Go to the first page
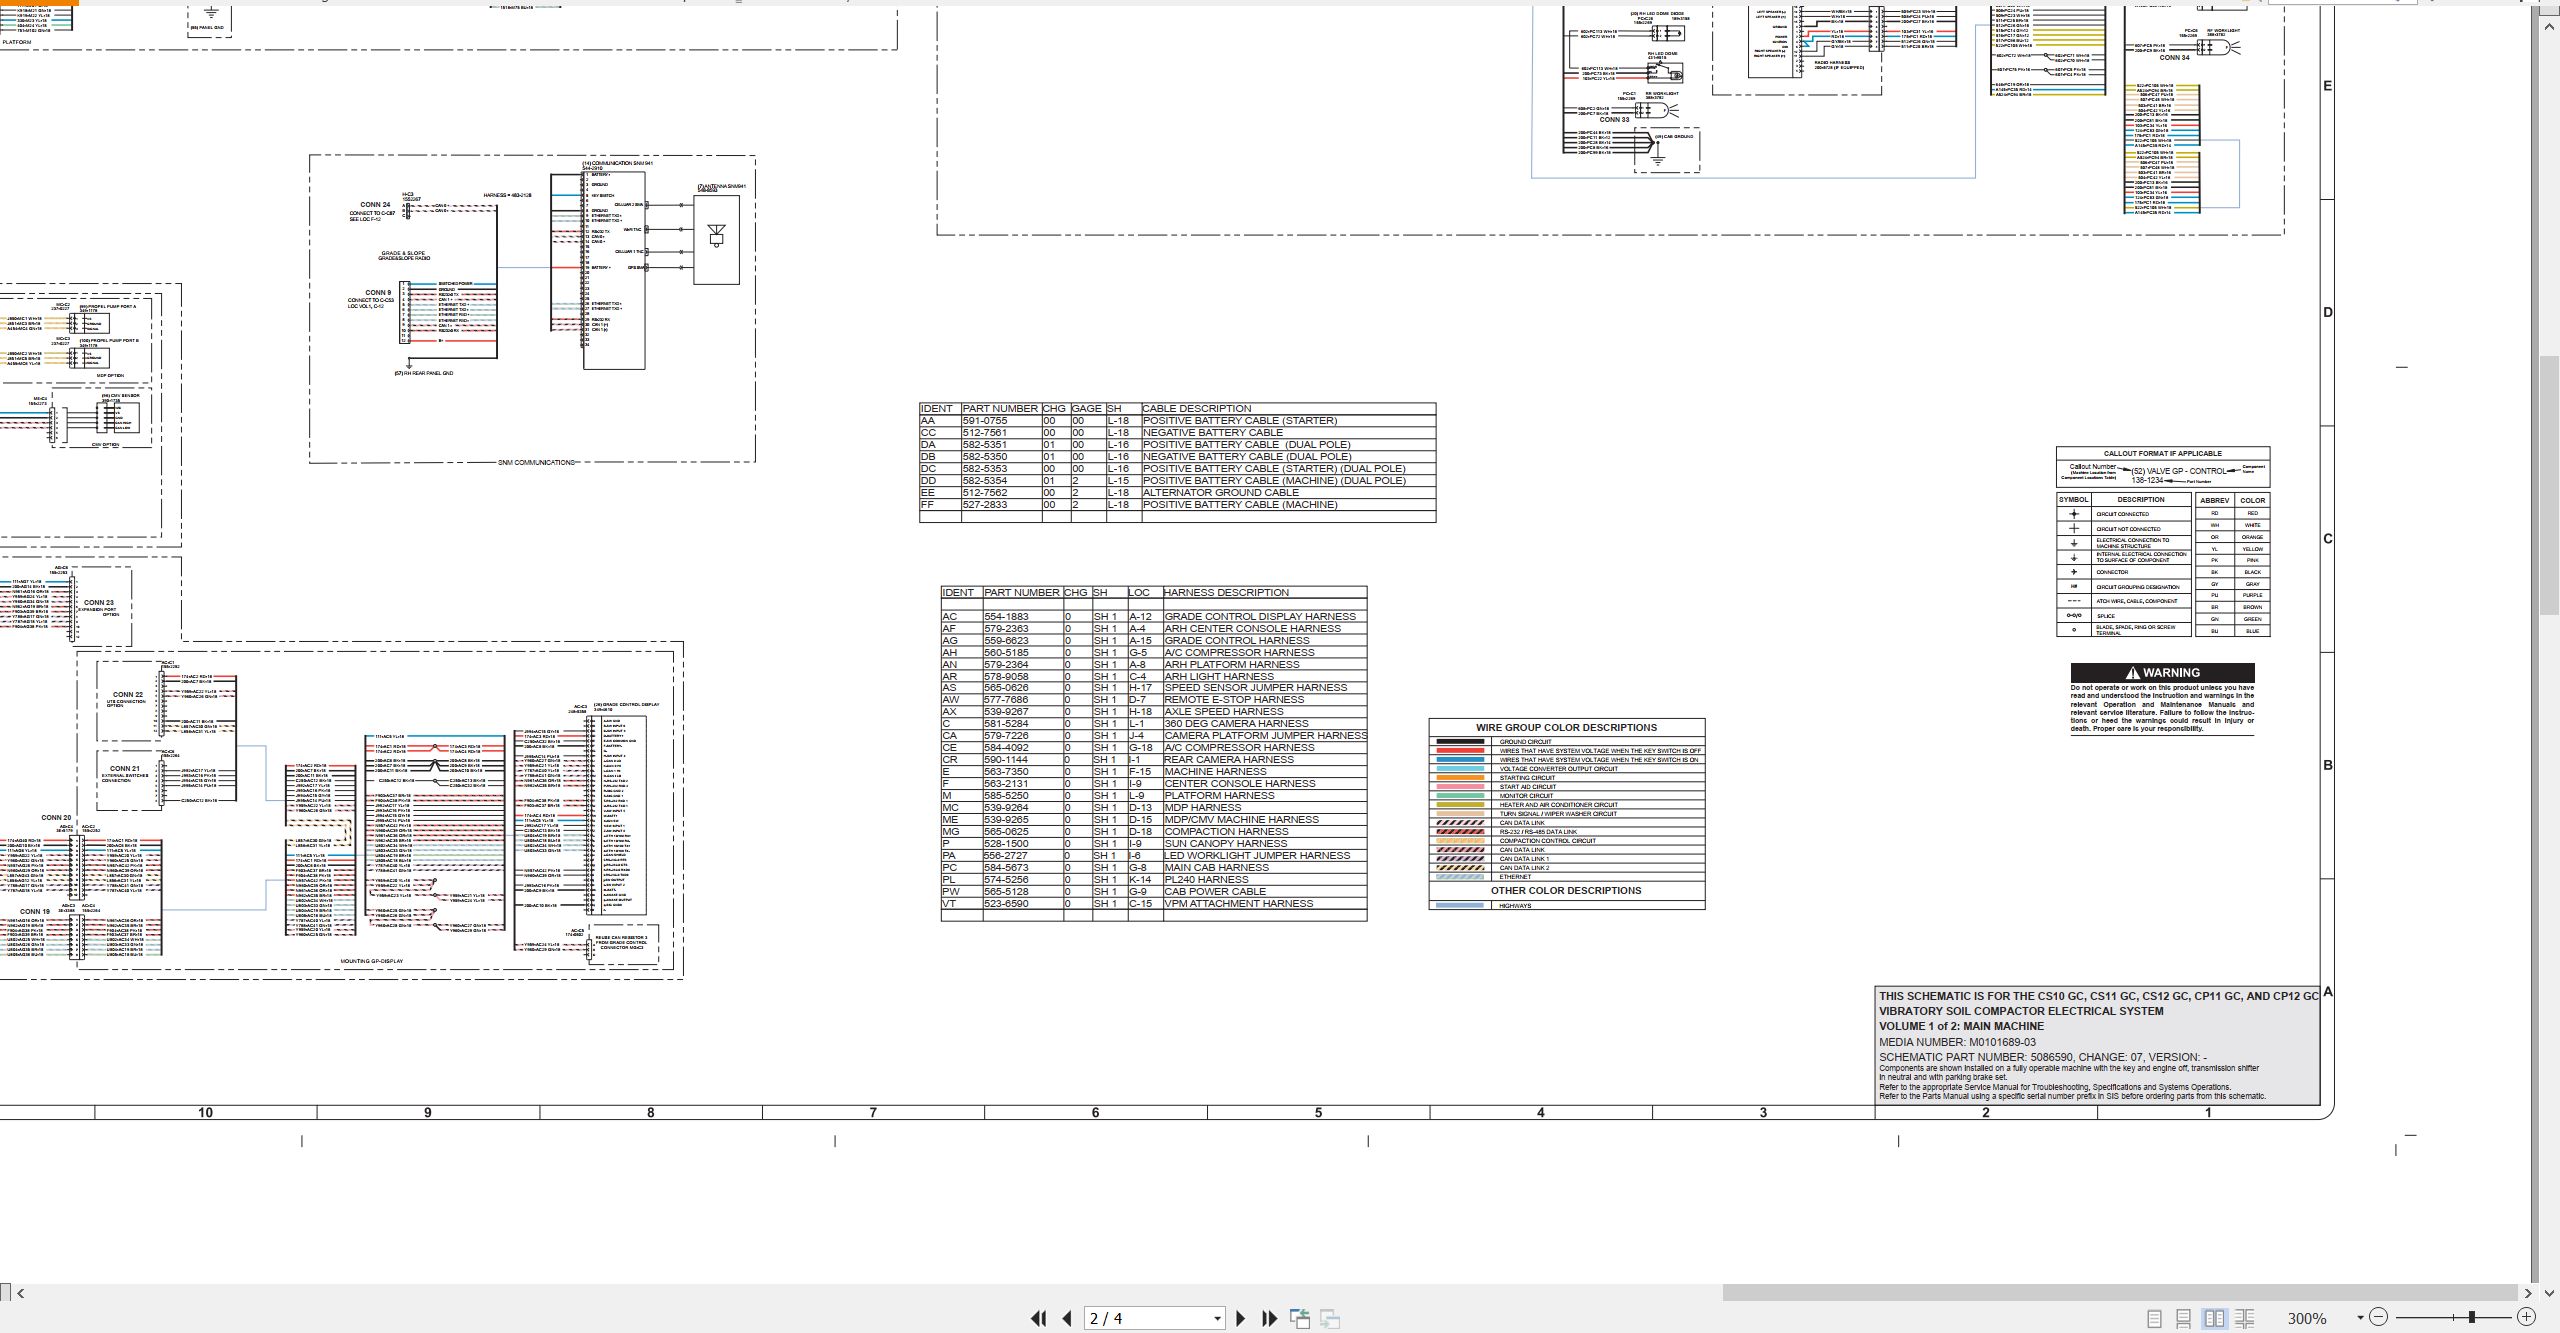Image resolution: width=2560 pixels, height=1333 pixels. point(1038,1319)
